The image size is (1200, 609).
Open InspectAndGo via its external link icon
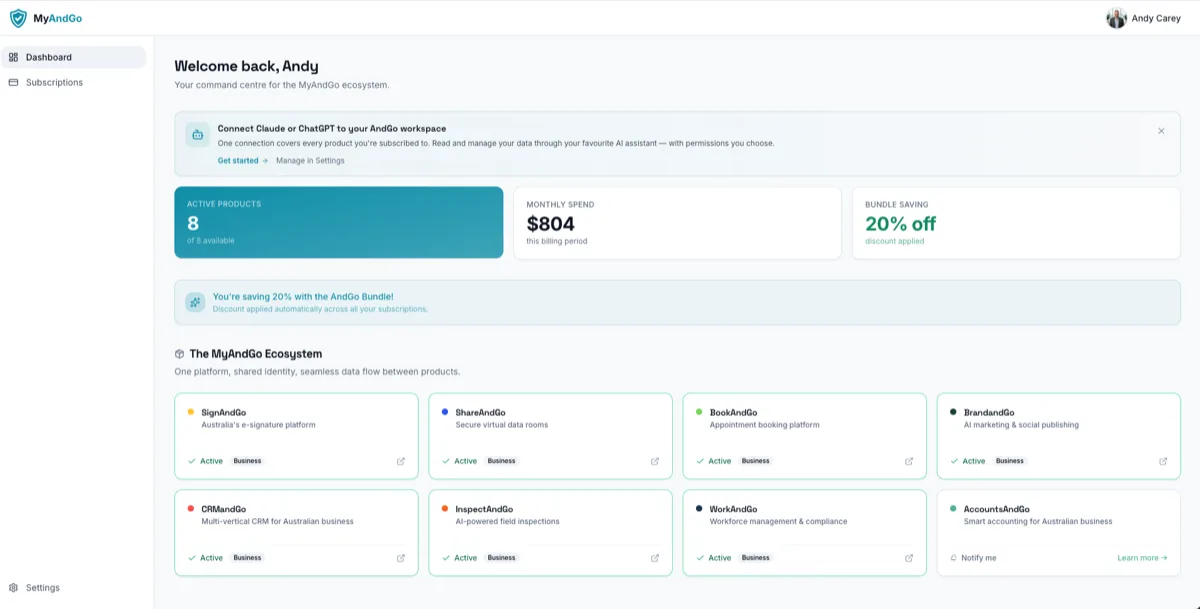pyautogui.click(x=655, y=558)
